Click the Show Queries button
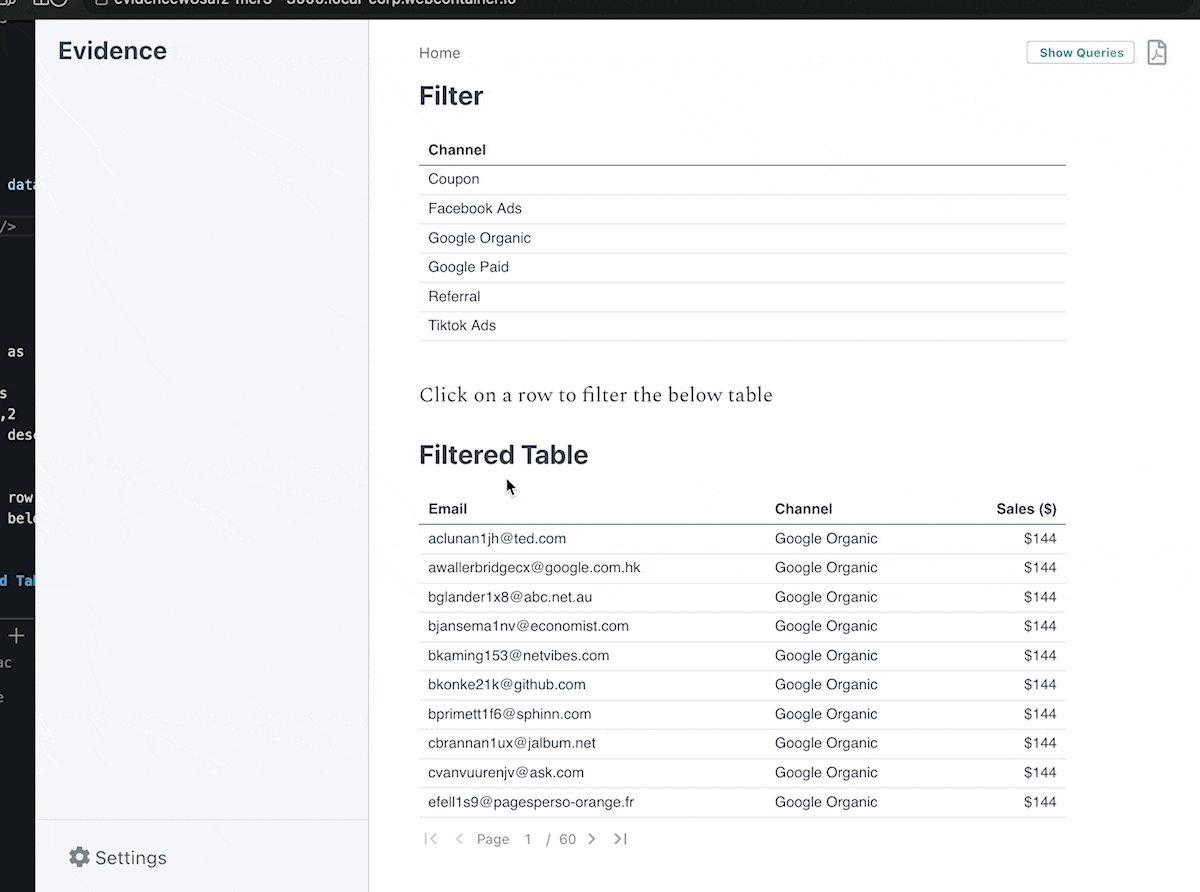Image resolution: width=1200 pixels, height=892 pixels. 1080,52
